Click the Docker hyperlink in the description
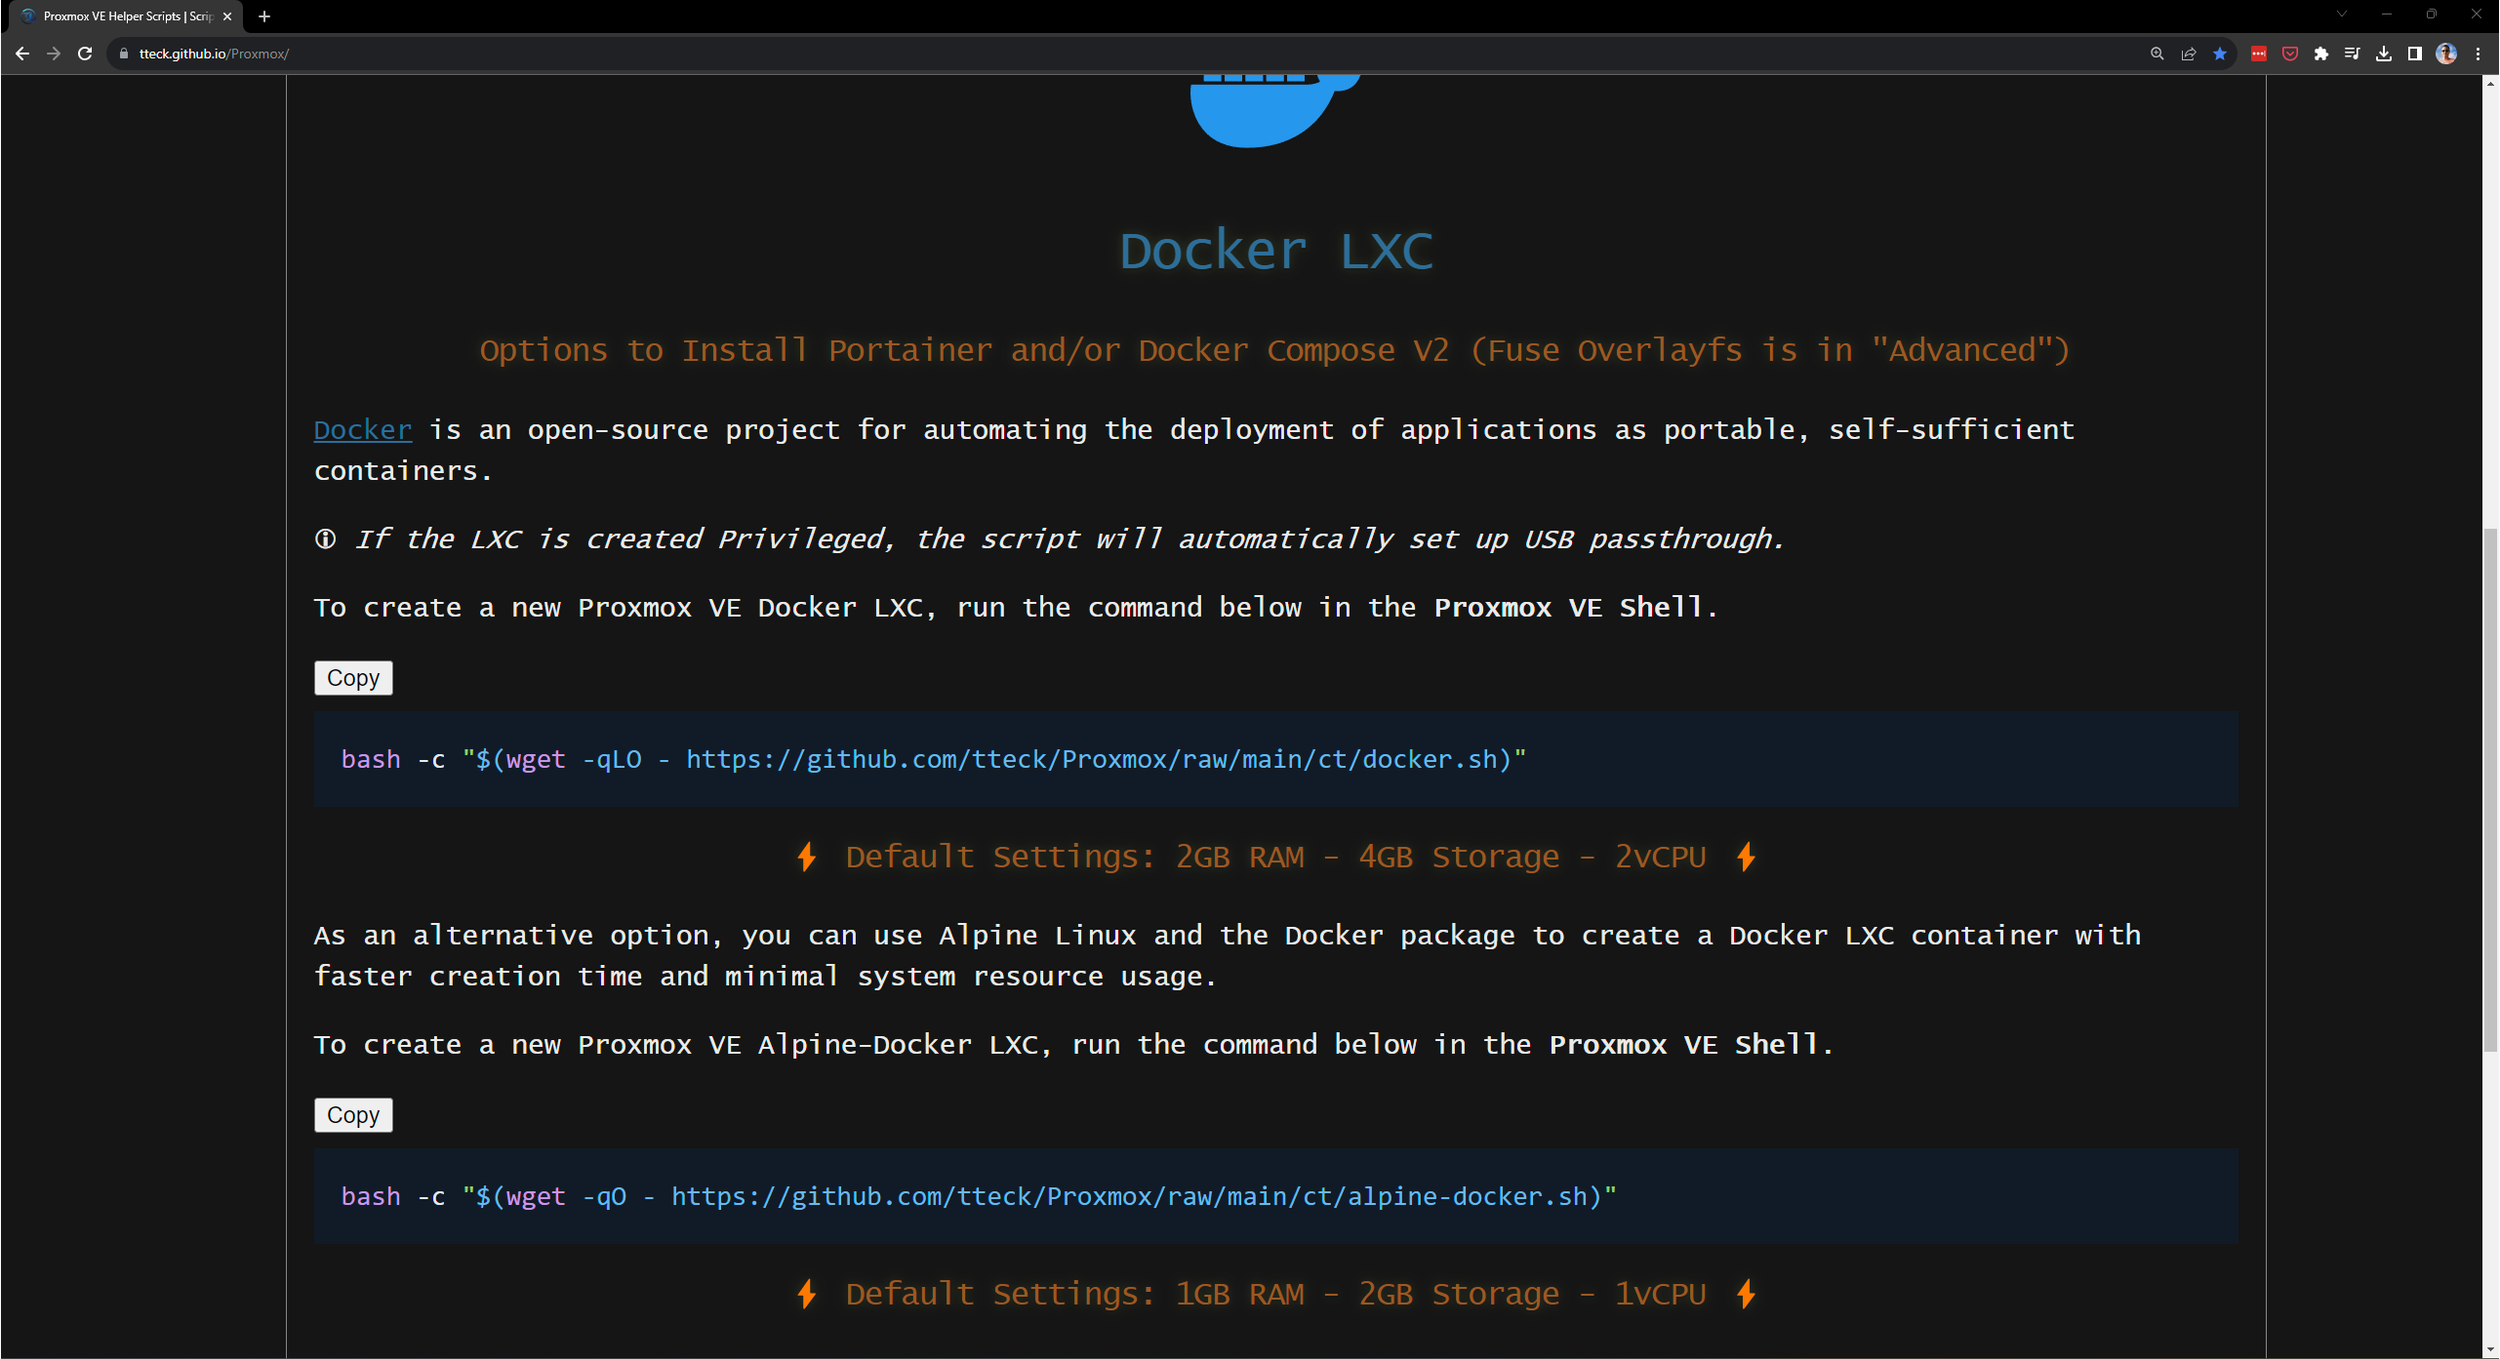 pyautogui.click(x=362, y=429)
